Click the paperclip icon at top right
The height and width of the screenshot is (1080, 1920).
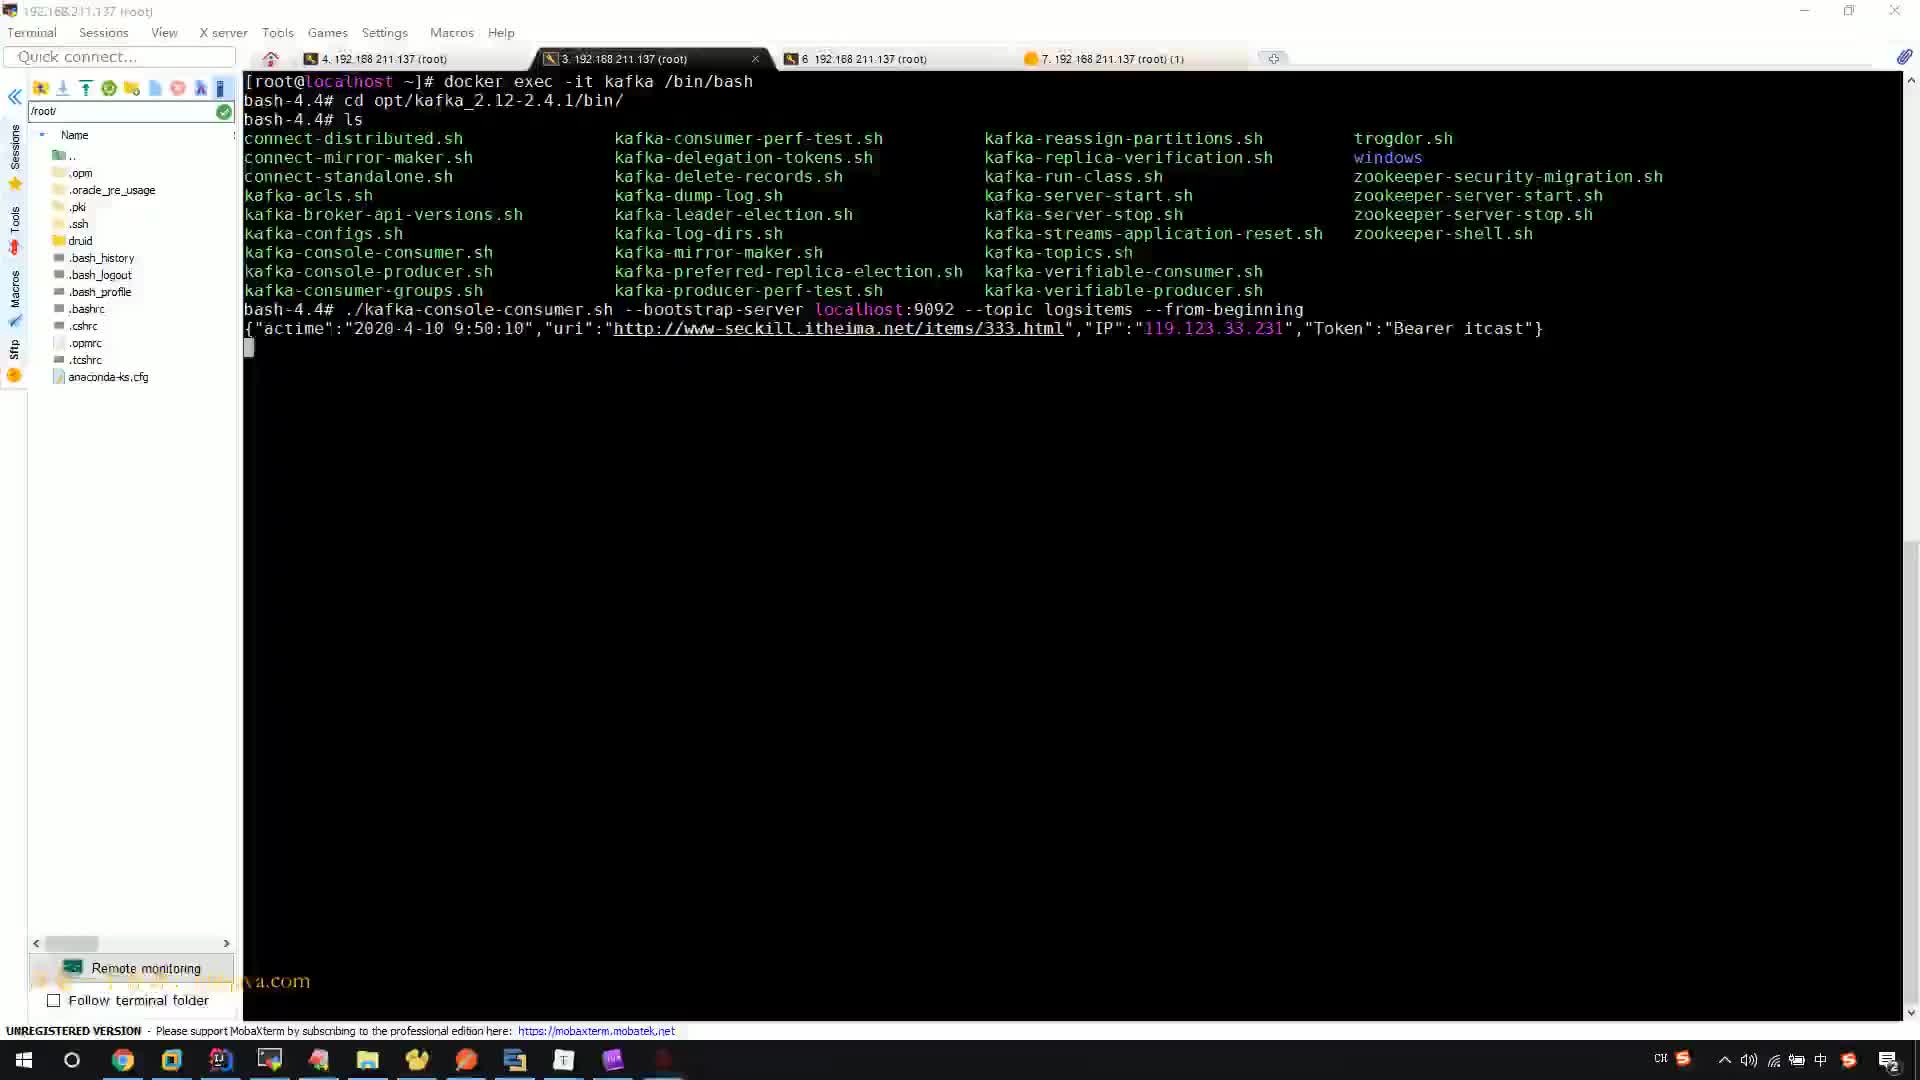(1904, 57)
